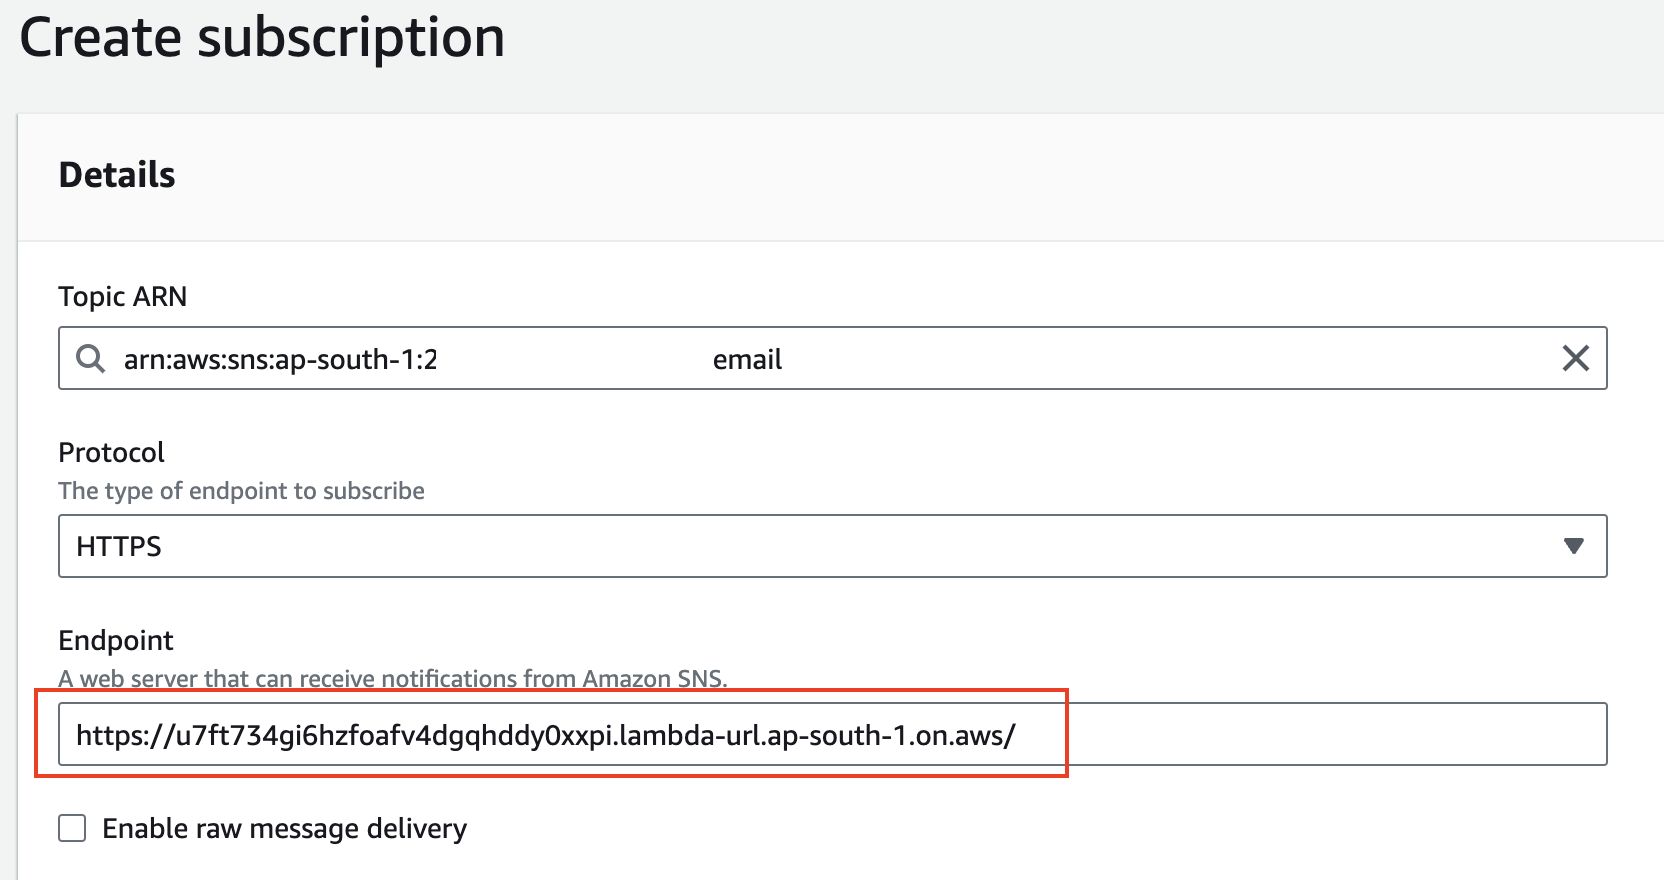Screen dimensions: 1664x880
Task: Click into the Topic ARN input
Action: click(832, 358)
